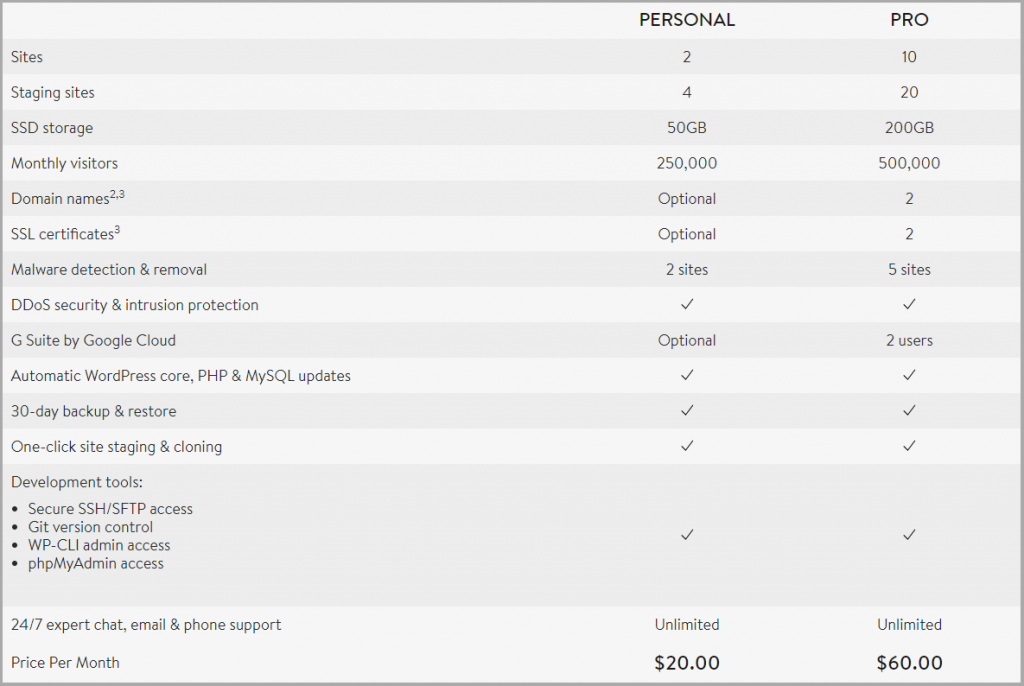Click Personal one-click site staging checkmark
This screenshot has width=1024, height=686.
(687, 446)
